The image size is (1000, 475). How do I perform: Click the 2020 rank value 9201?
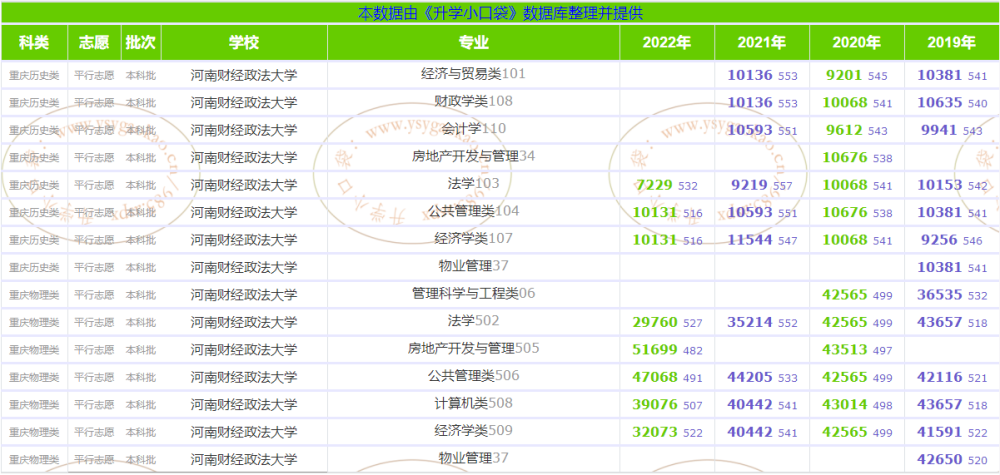[844, 75]
